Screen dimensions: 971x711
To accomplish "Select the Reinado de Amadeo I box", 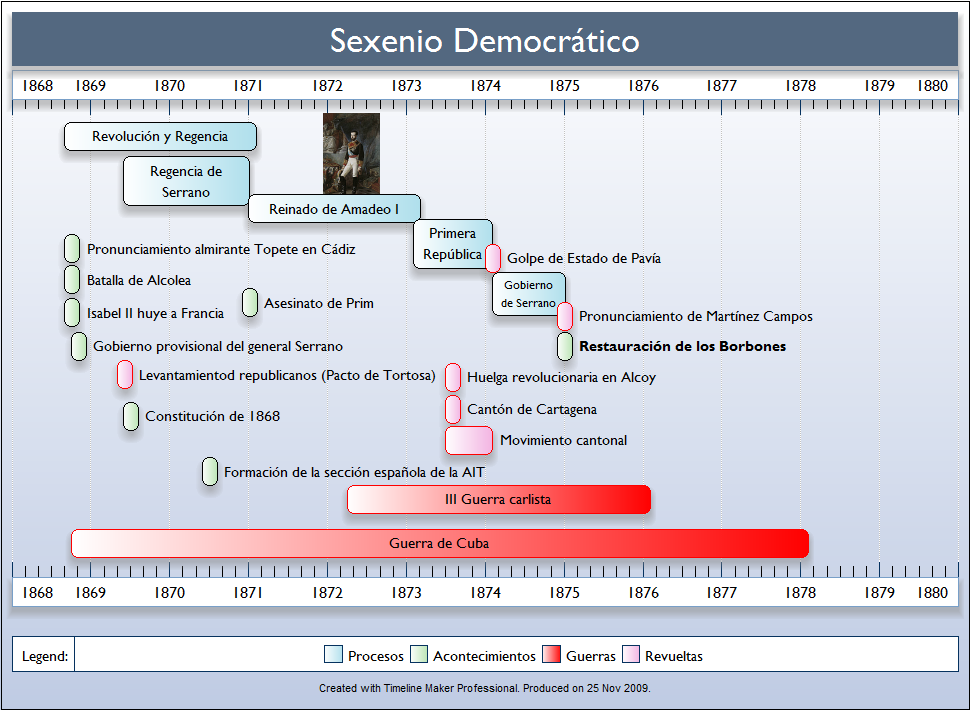I will point(334,209).
